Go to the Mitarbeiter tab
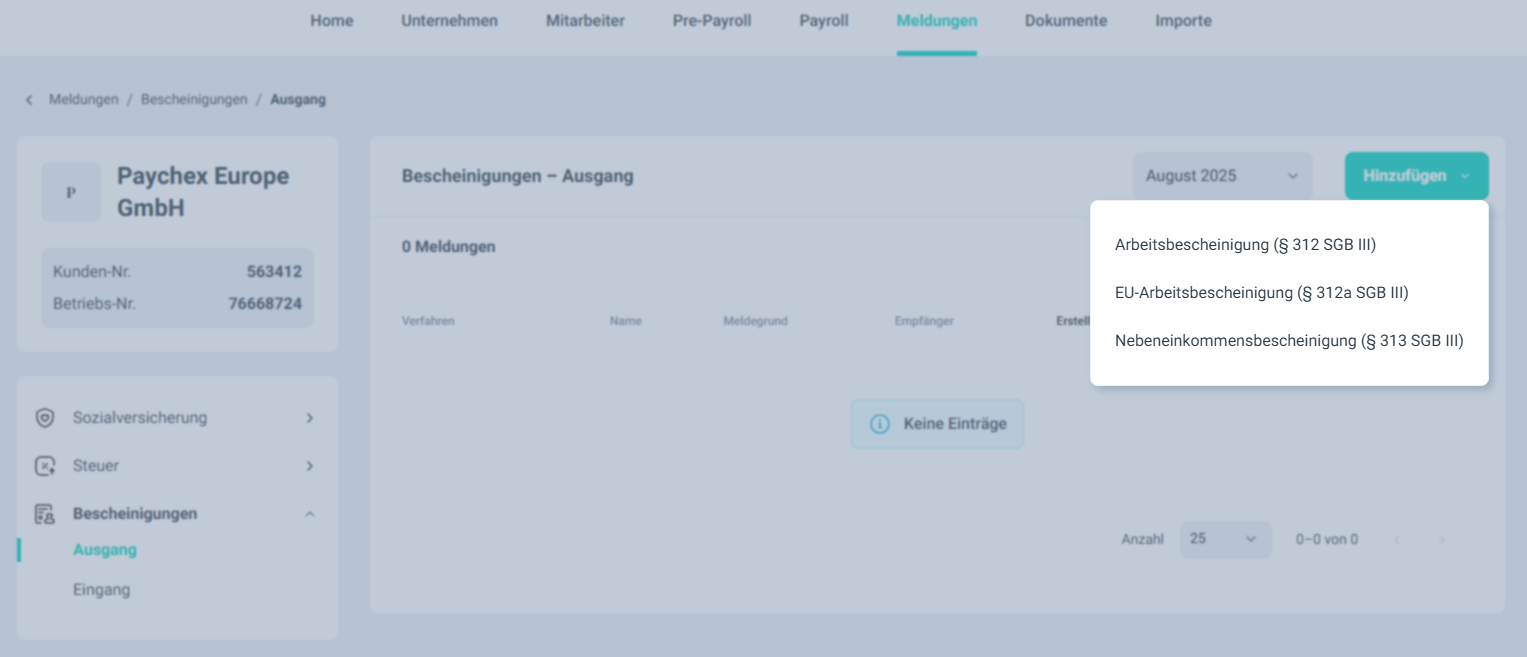Image resolution: width=1527 pixels, height=657 pixels. (x=585, y=21)
